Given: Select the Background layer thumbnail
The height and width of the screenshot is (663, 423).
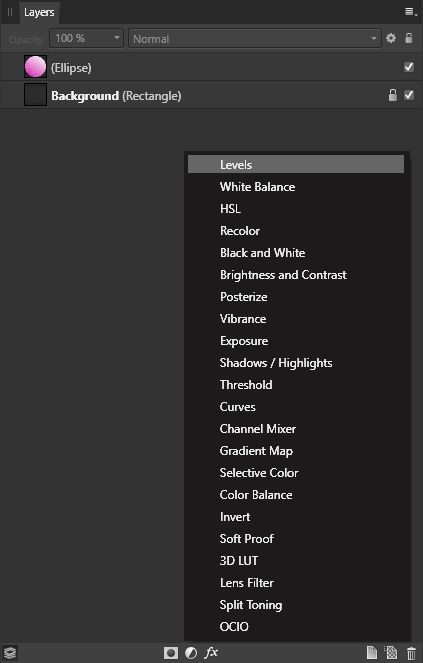Looking at the screenshot, I should 35,95.
